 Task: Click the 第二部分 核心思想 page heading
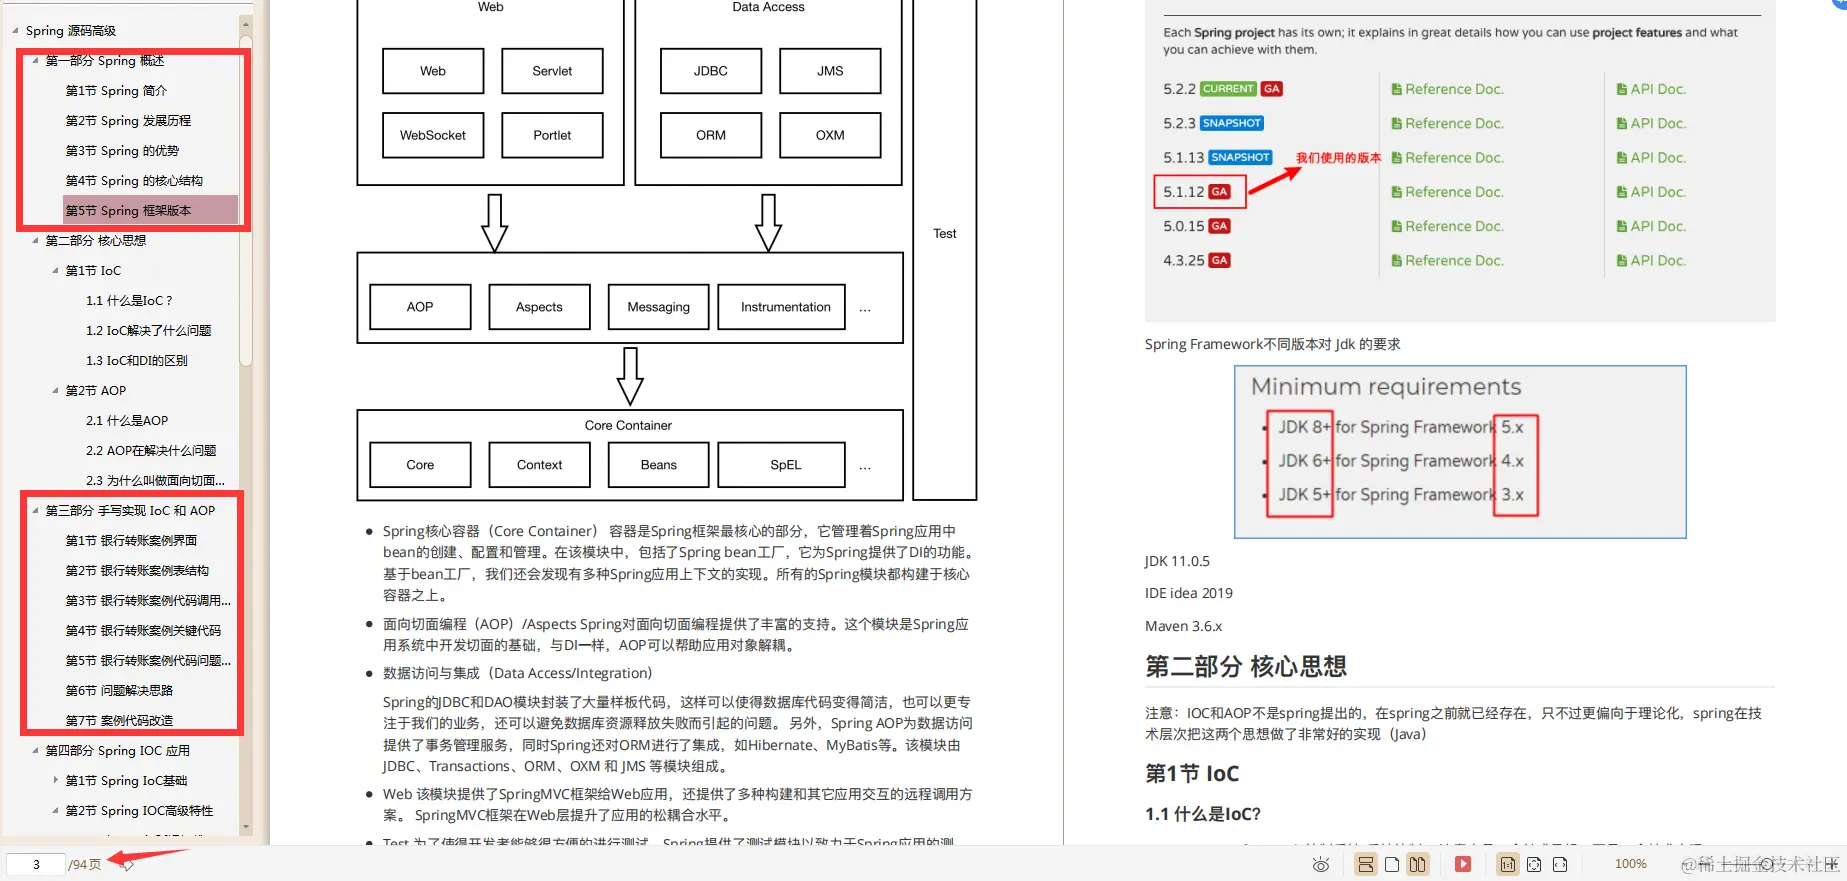tap(1246, 667)
